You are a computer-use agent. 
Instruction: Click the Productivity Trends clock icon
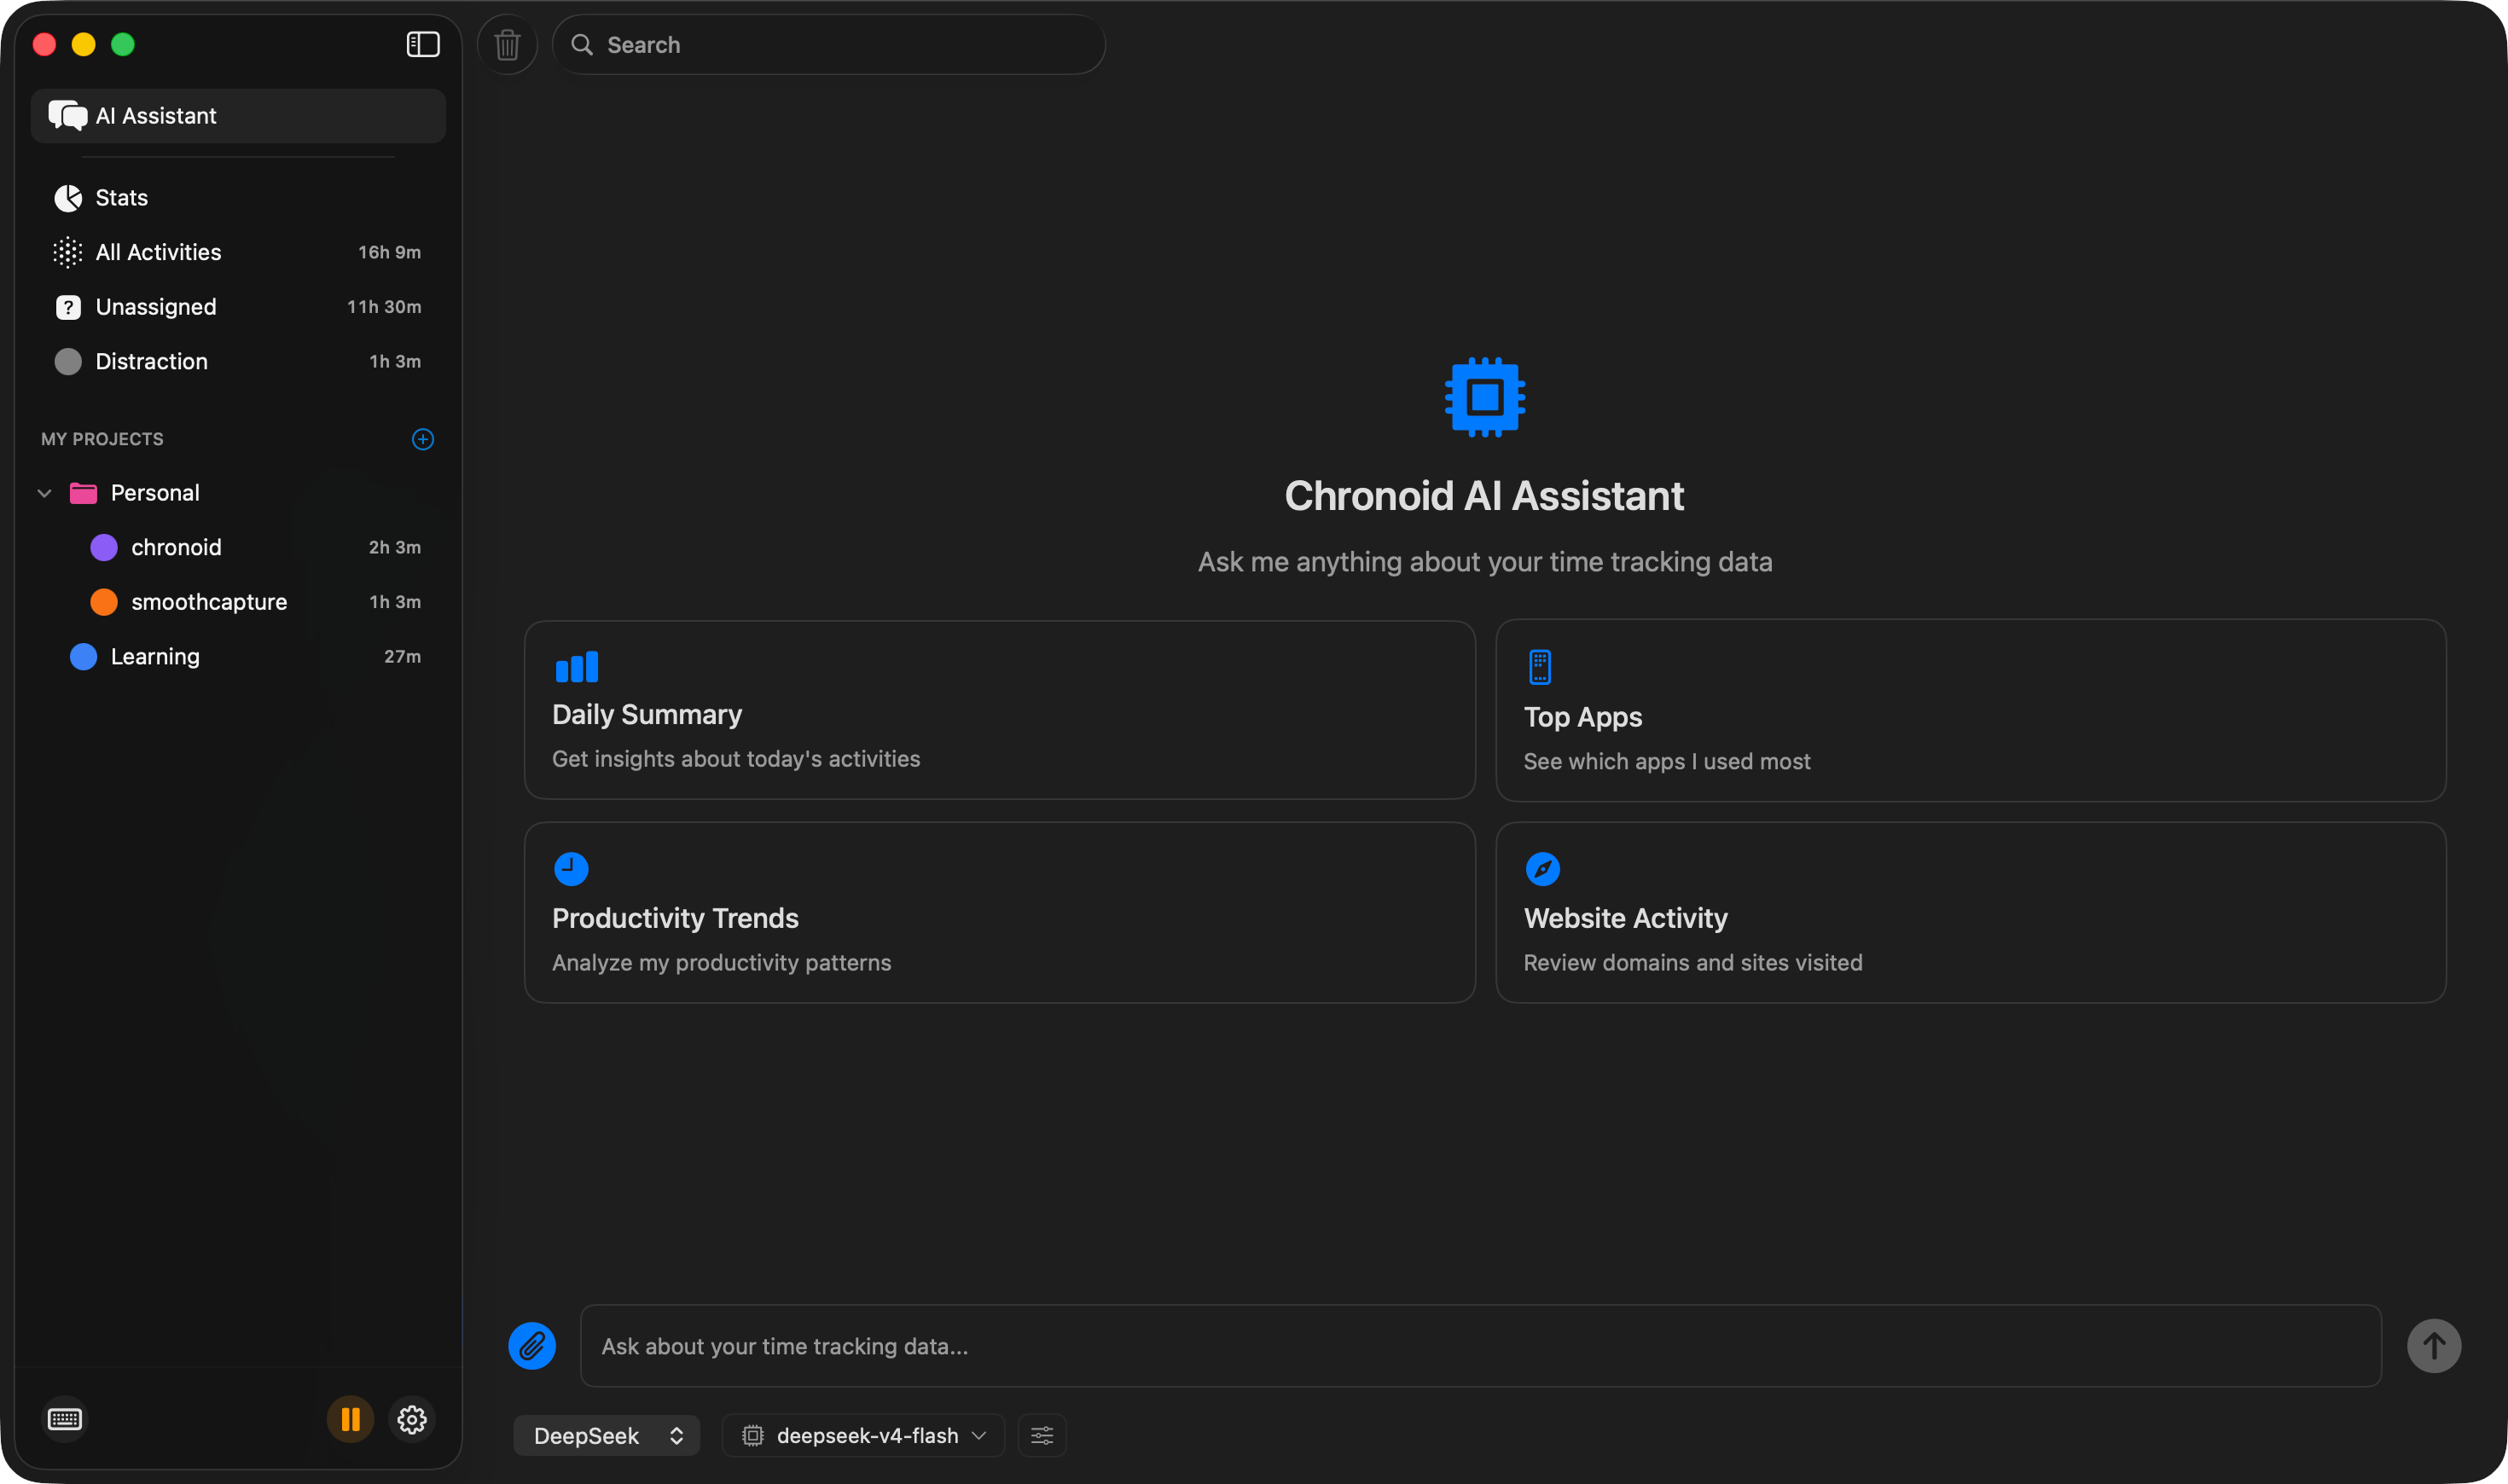coord(571,869)
